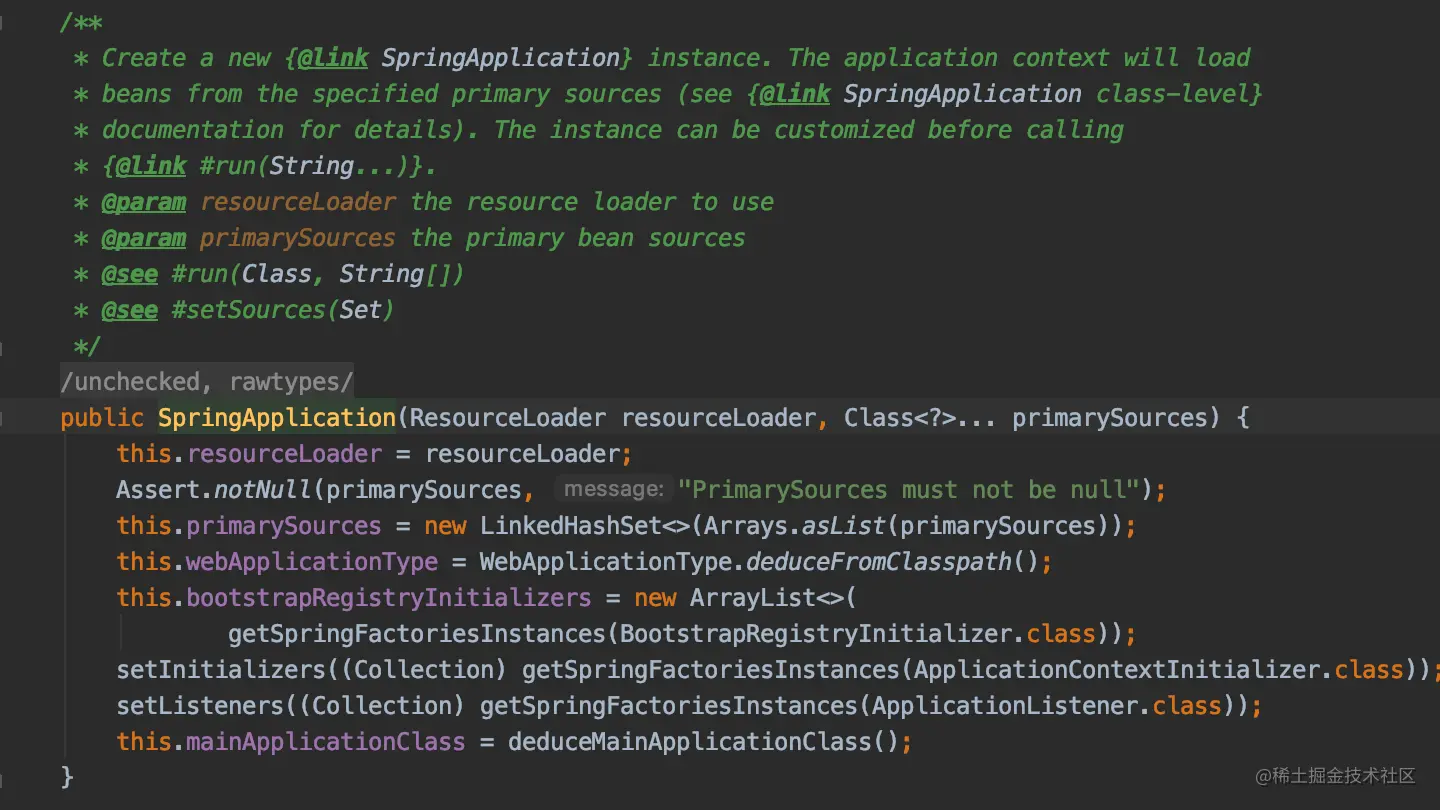The height and width of the screenshot is (810, 1440).
Task: Click the "message:" parameter inlay hint
Action: [613, 490]
